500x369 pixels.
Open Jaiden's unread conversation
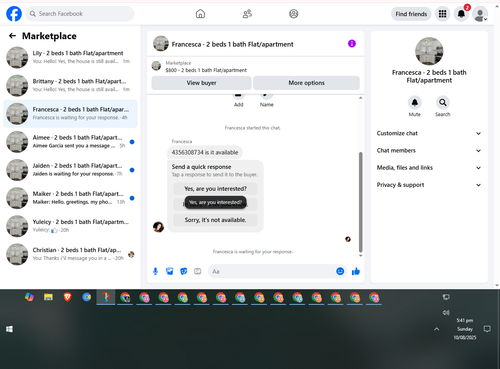(70, 170)
